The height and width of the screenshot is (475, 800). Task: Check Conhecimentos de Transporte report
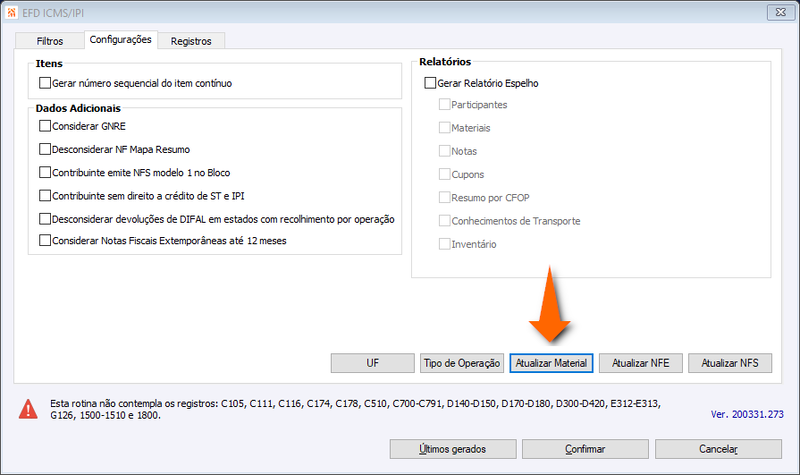[444, 220]
